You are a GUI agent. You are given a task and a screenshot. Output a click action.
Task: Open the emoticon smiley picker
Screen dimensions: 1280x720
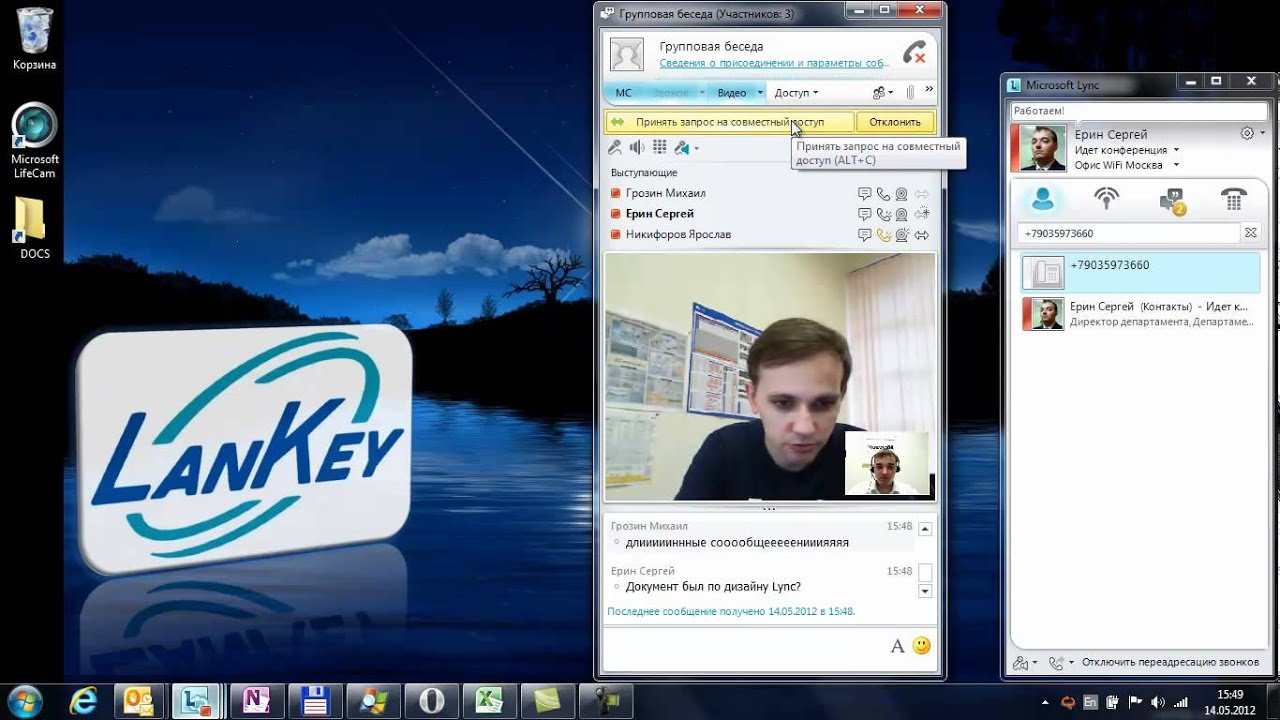pos(921,646)
